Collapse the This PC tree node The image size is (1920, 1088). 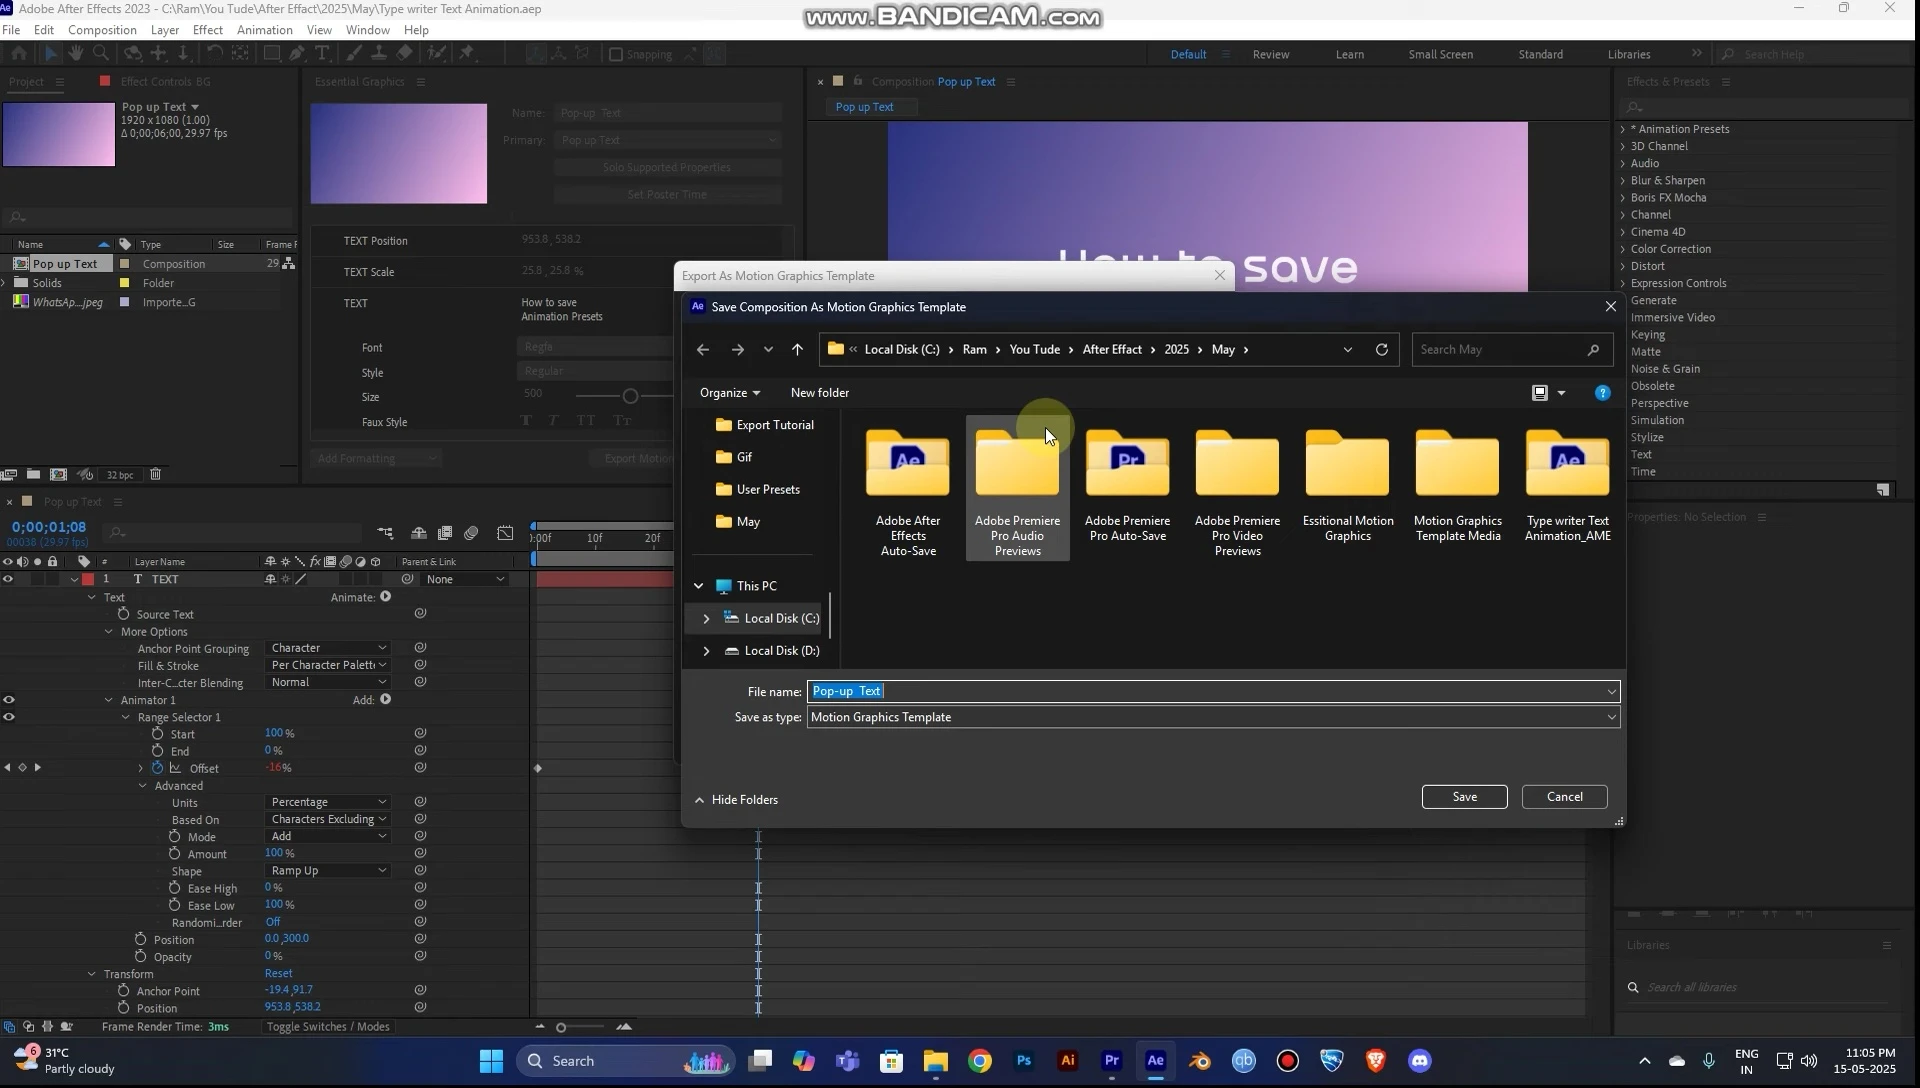[x=698, y=586]
